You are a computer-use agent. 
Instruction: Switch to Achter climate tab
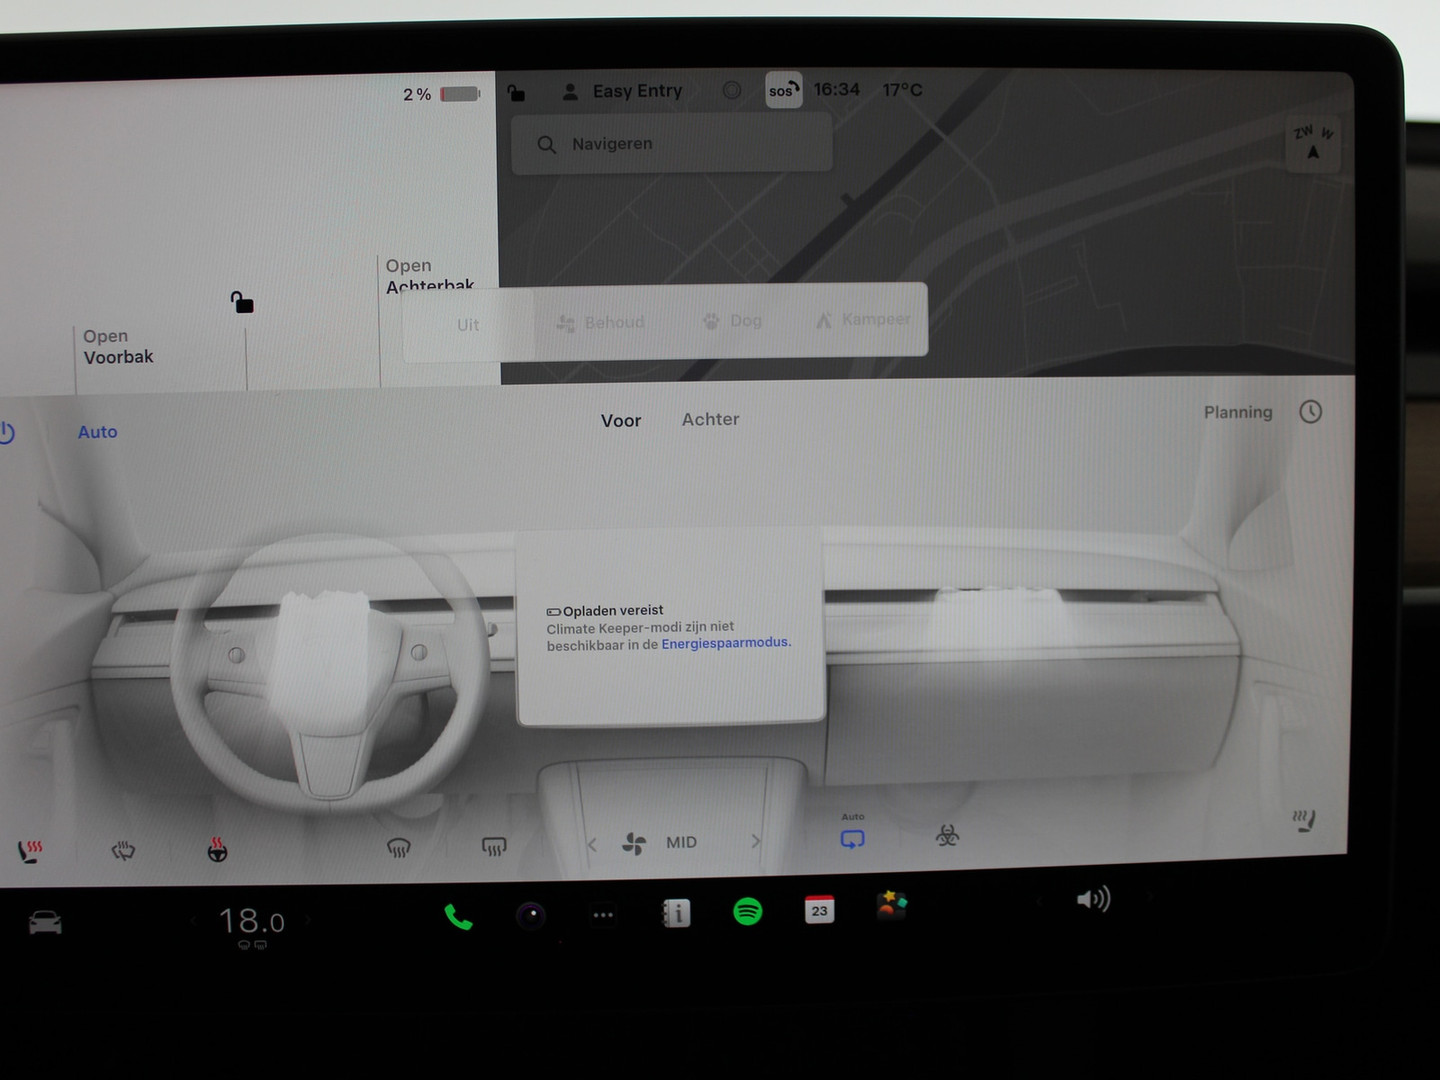coord(710,420)
